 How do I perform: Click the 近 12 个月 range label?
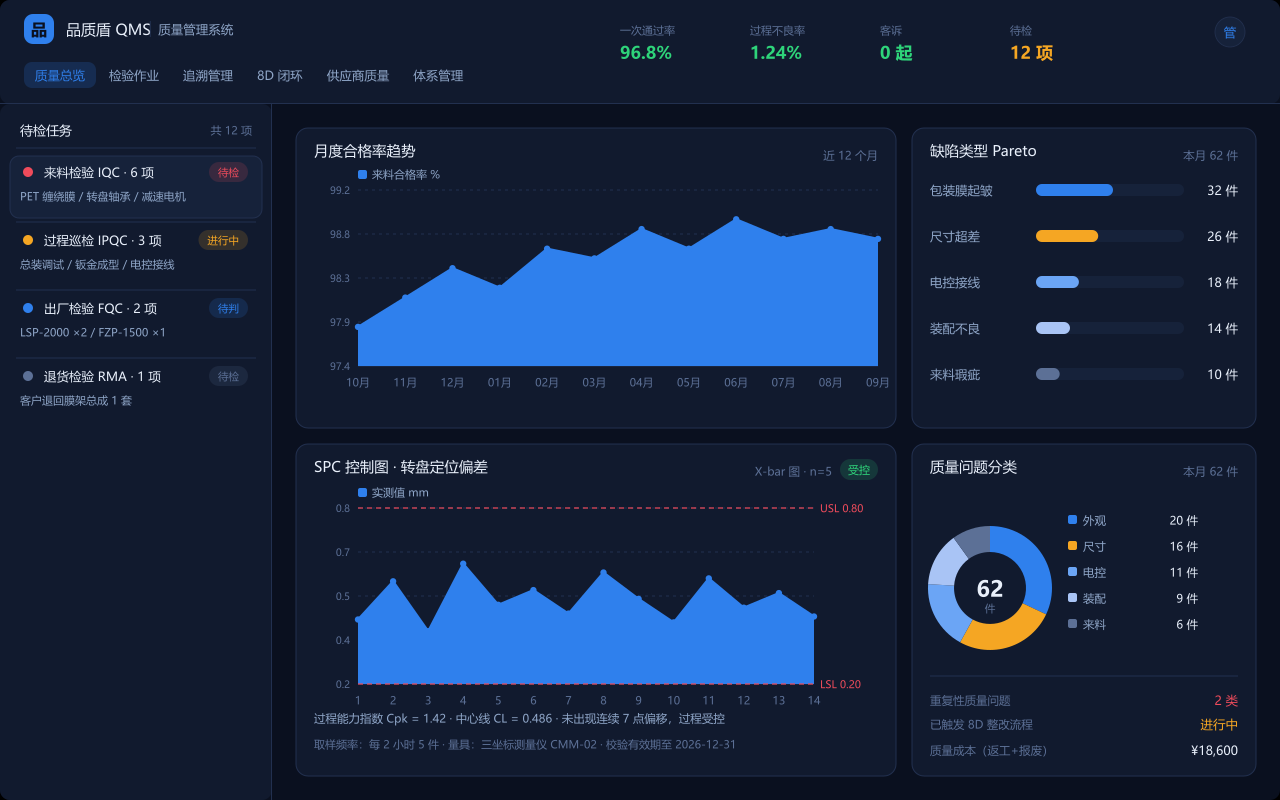(x=850, y=155)
